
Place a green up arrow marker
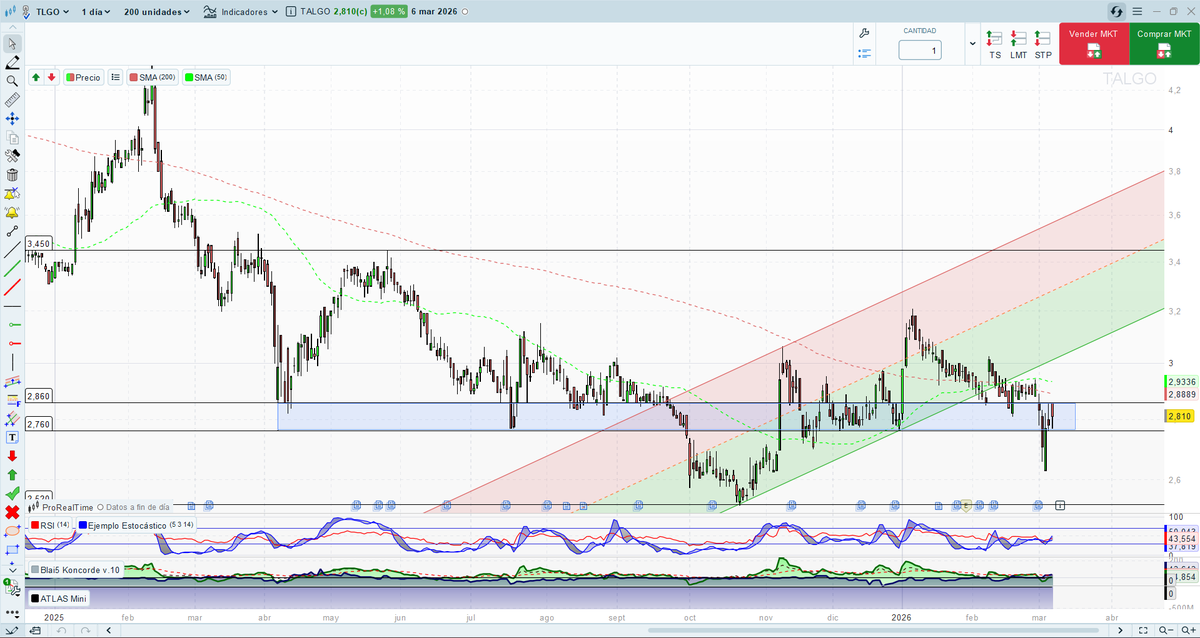(12, 475)
